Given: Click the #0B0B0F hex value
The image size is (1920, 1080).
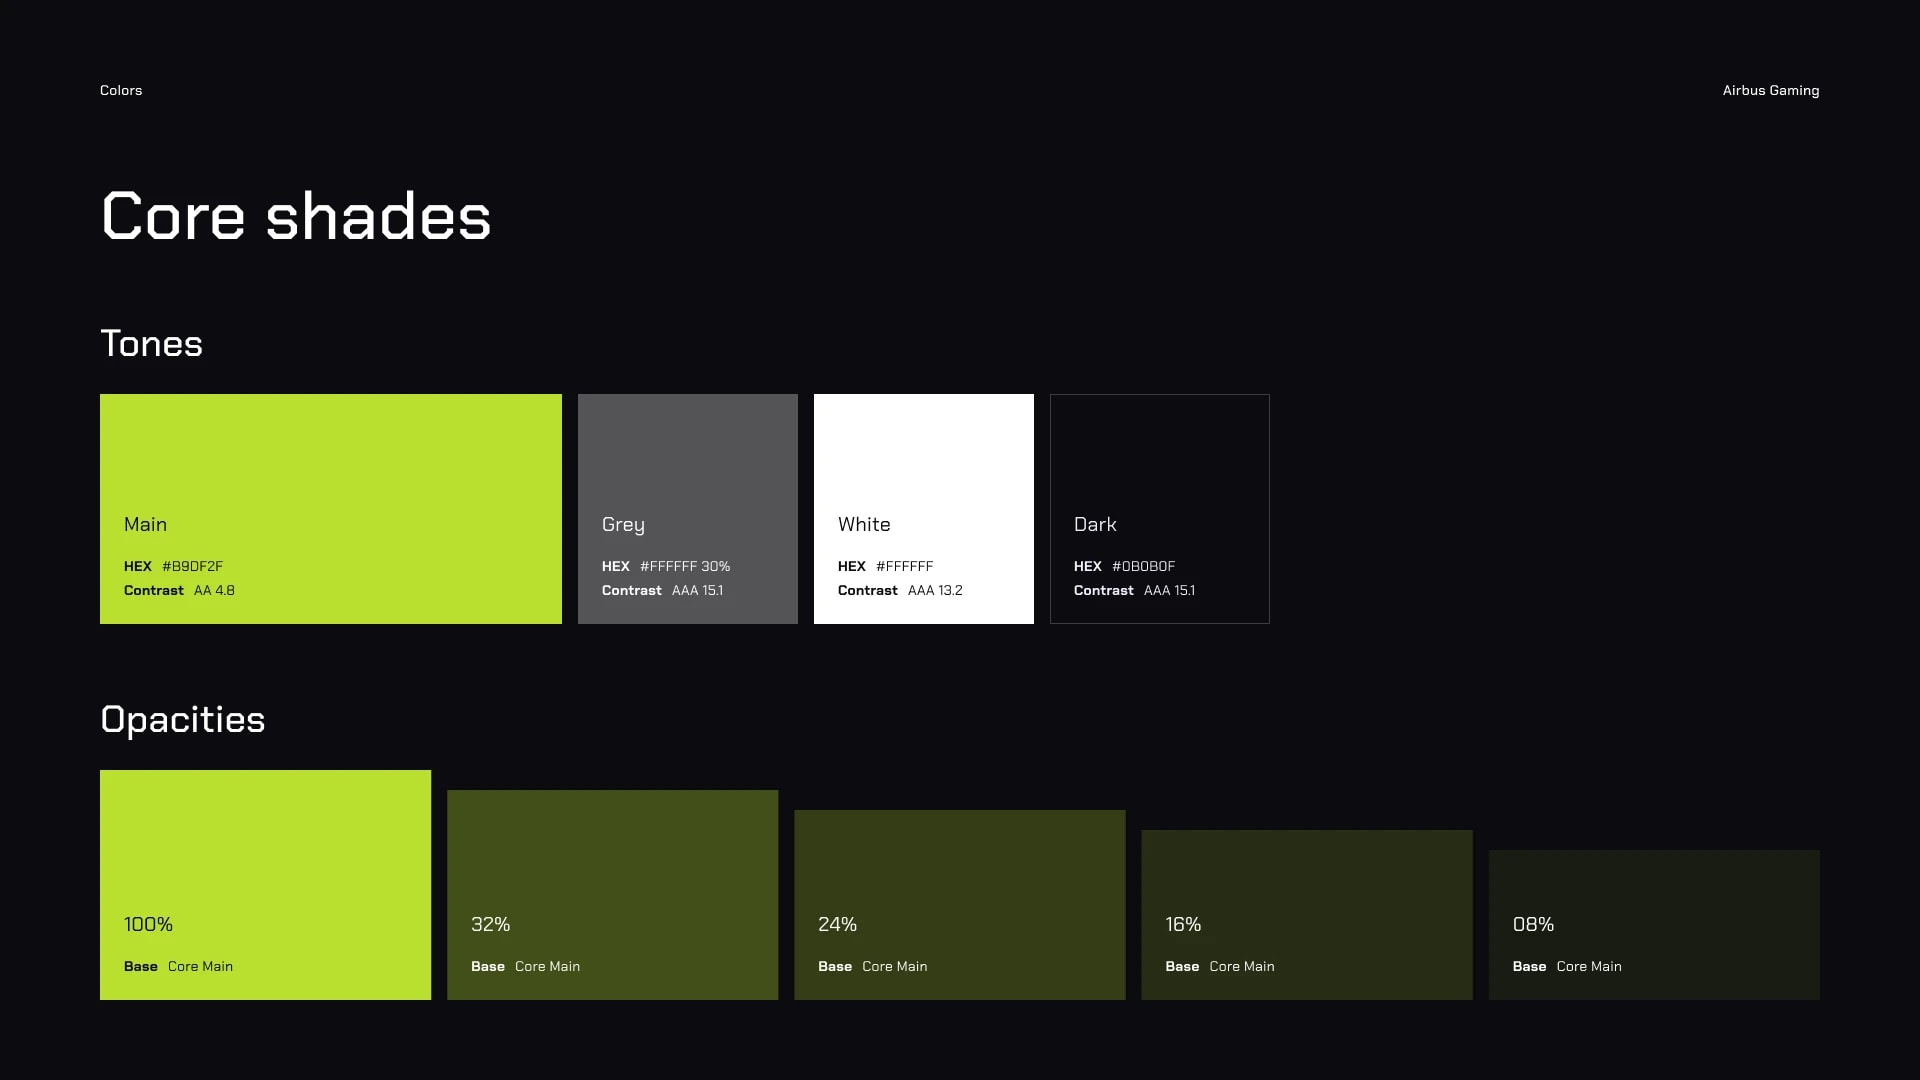Looking at the screenshot, I should pyautogui.click(x=1144, y=566).
